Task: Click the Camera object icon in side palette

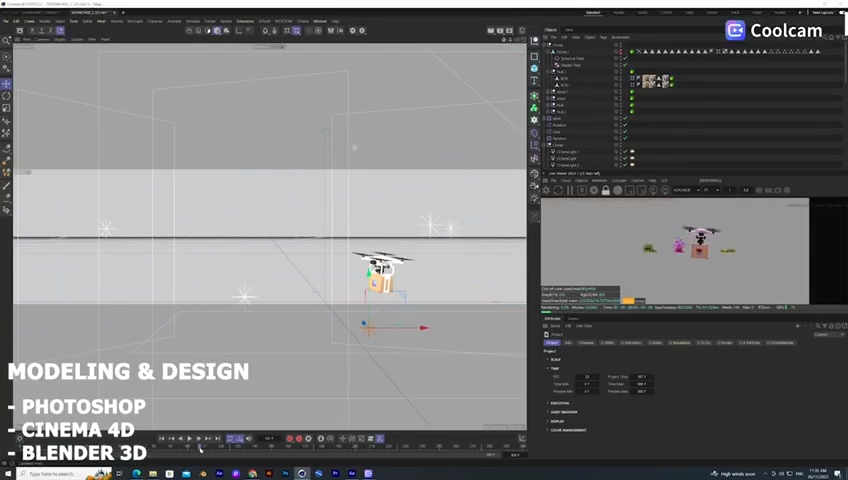Action: point(534,186)
